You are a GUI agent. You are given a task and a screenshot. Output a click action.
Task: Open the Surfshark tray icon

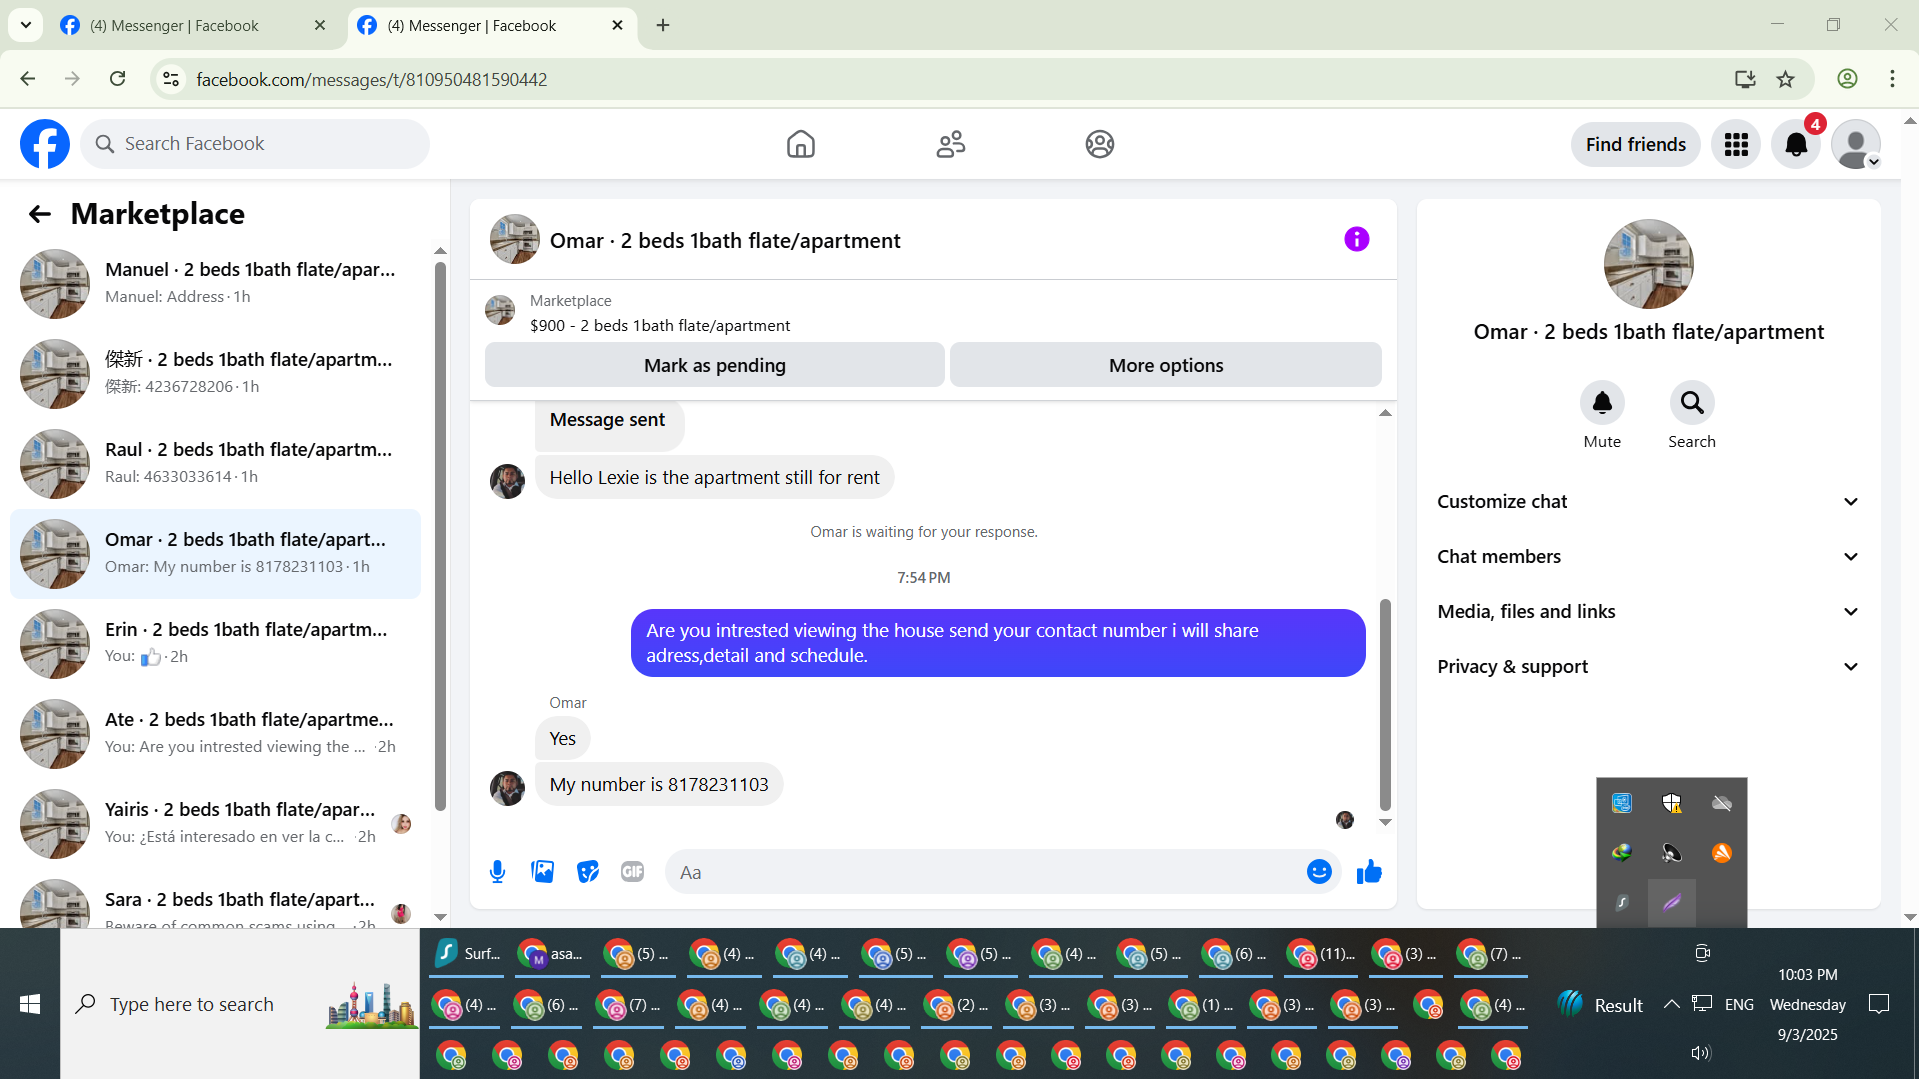1622,903
